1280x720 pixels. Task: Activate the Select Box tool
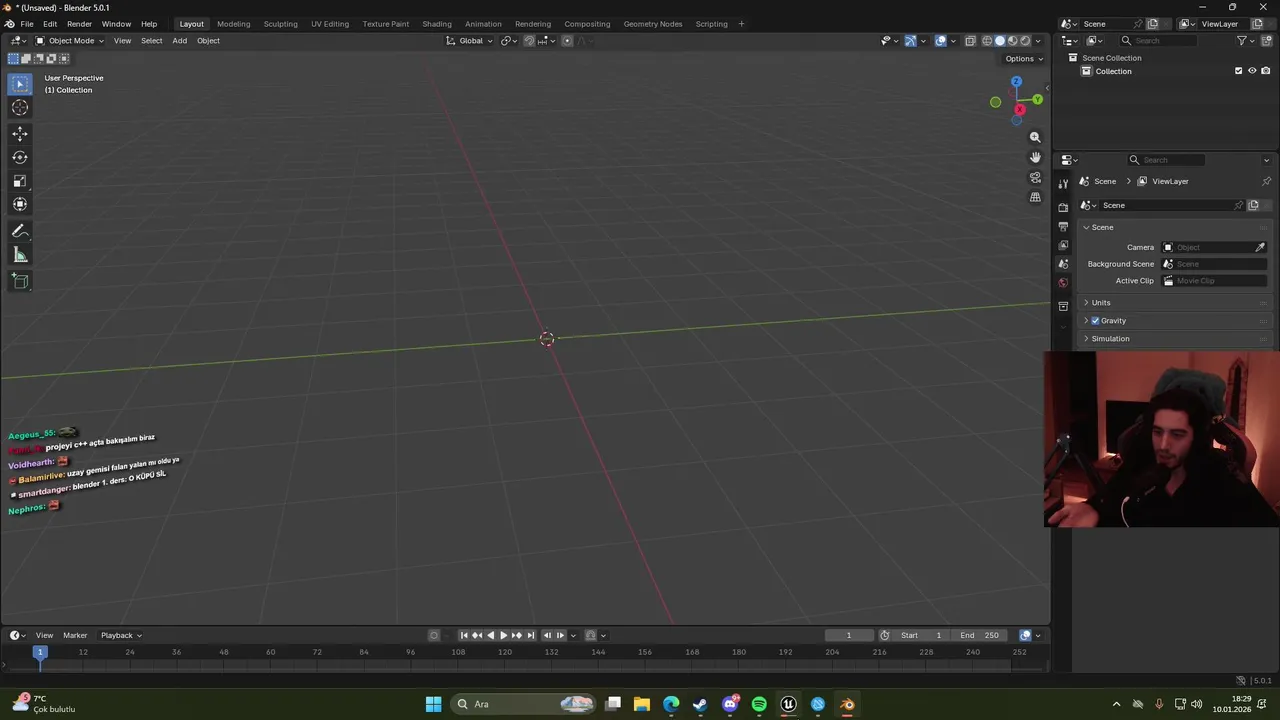pyautogui.click(x=20, y=84)
